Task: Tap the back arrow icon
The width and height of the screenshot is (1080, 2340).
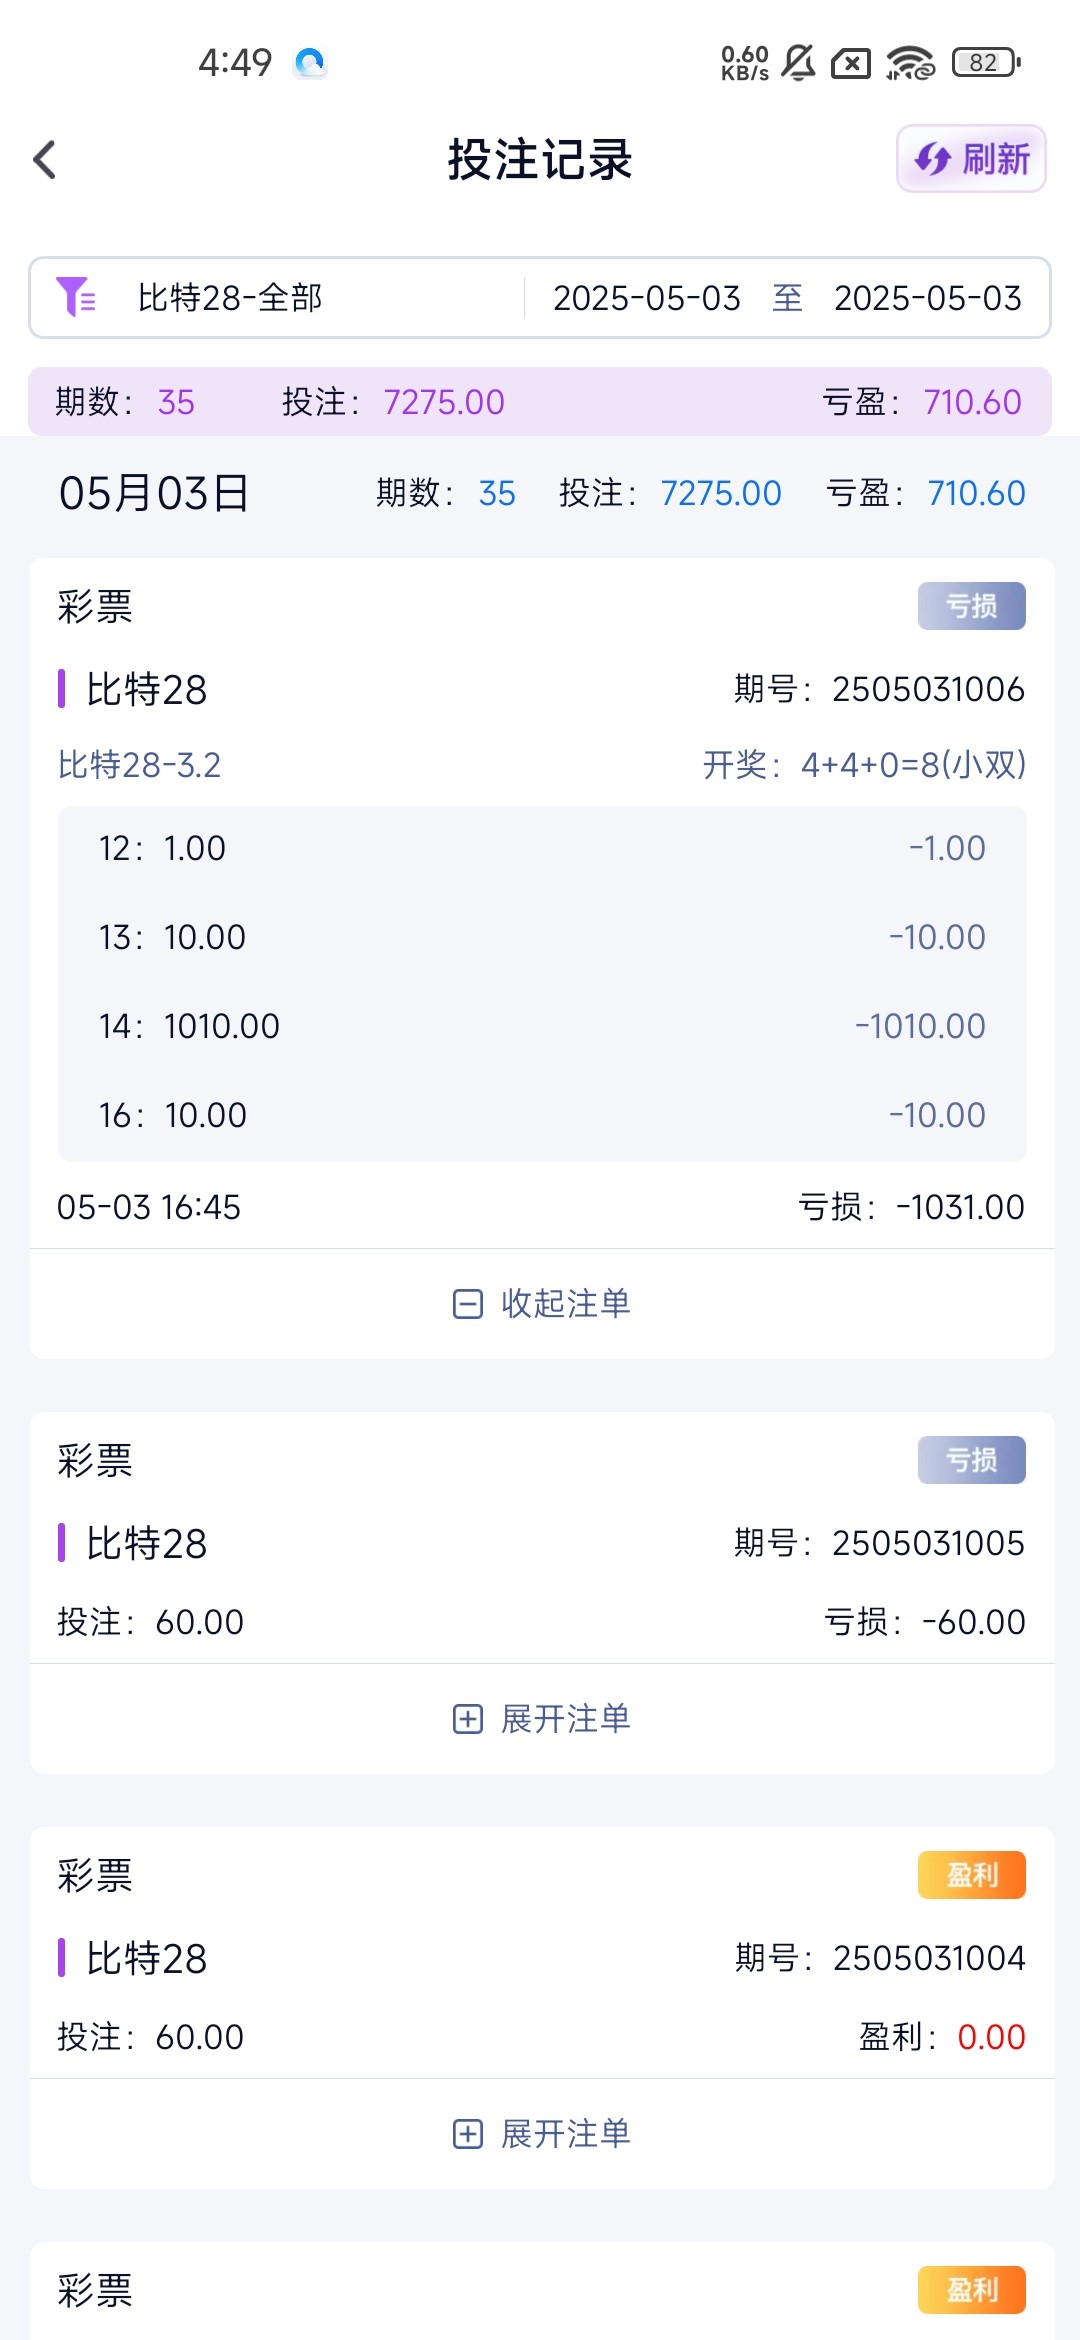Action: (45, 160)
